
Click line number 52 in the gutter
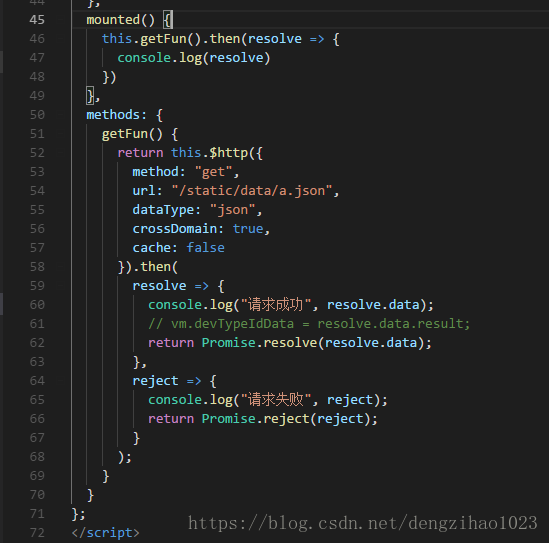tap(37, 153)
